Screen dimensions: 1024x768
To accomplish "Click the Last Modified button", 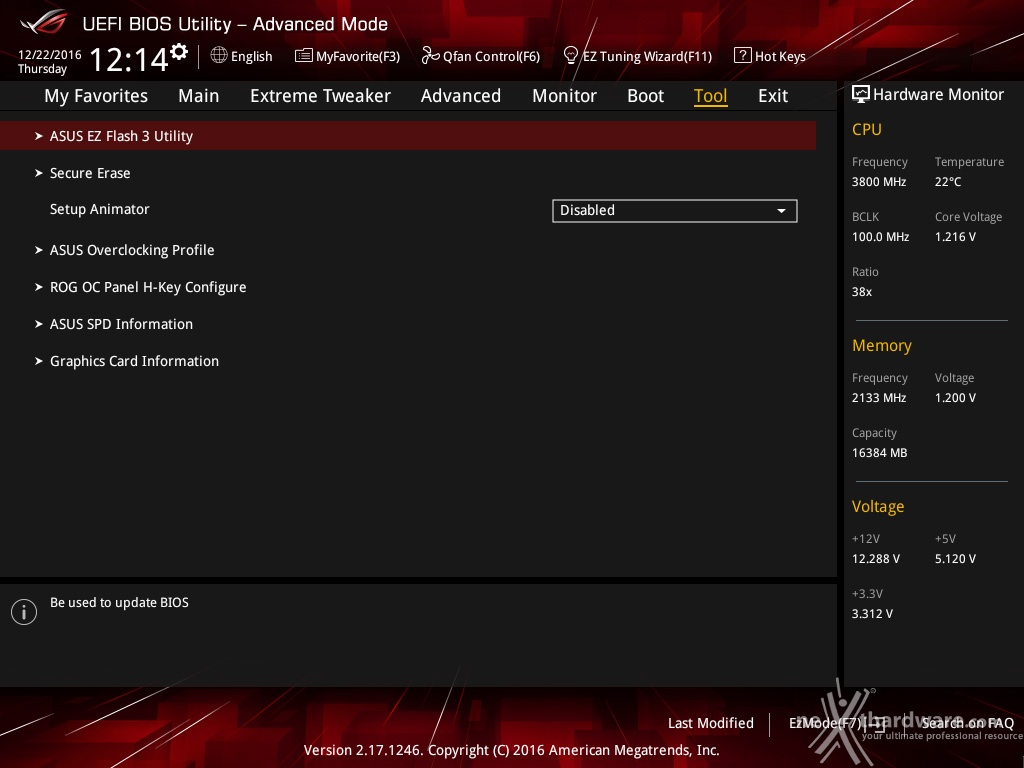I will click(x=711, y=723).
